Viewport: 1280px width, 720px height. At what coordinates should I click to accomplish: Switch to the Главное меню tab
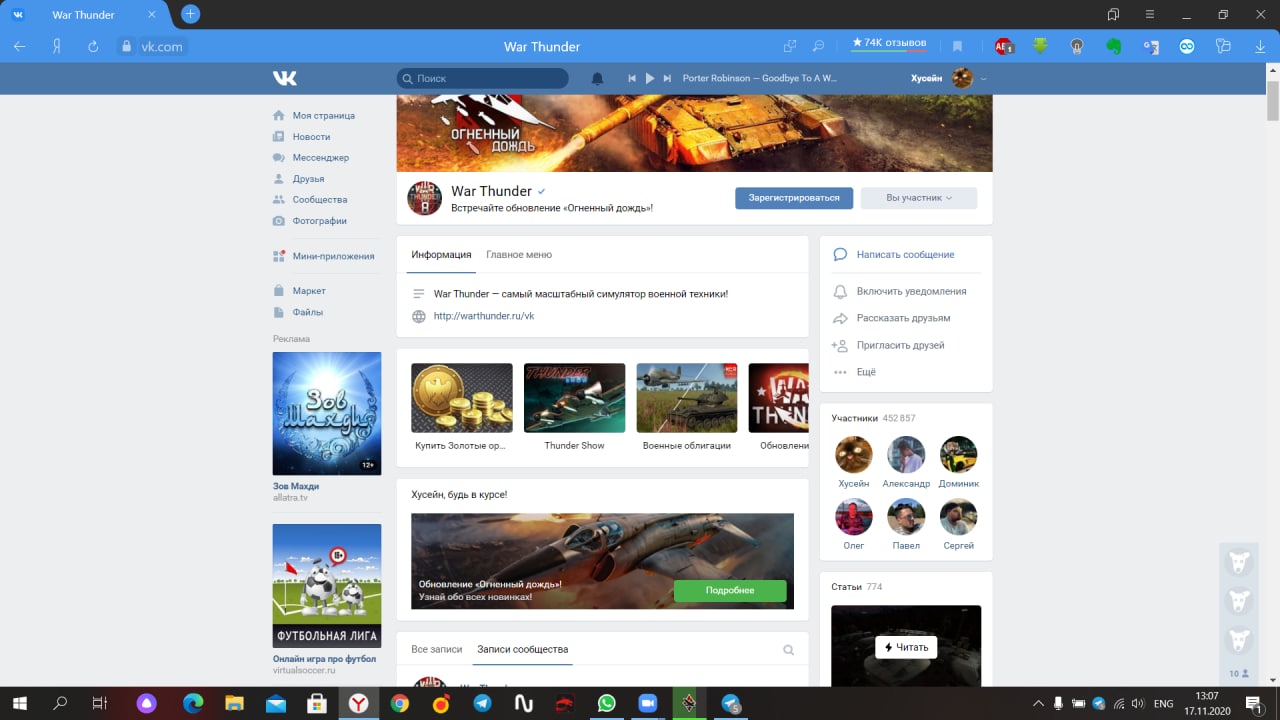(x=519, y=254)
